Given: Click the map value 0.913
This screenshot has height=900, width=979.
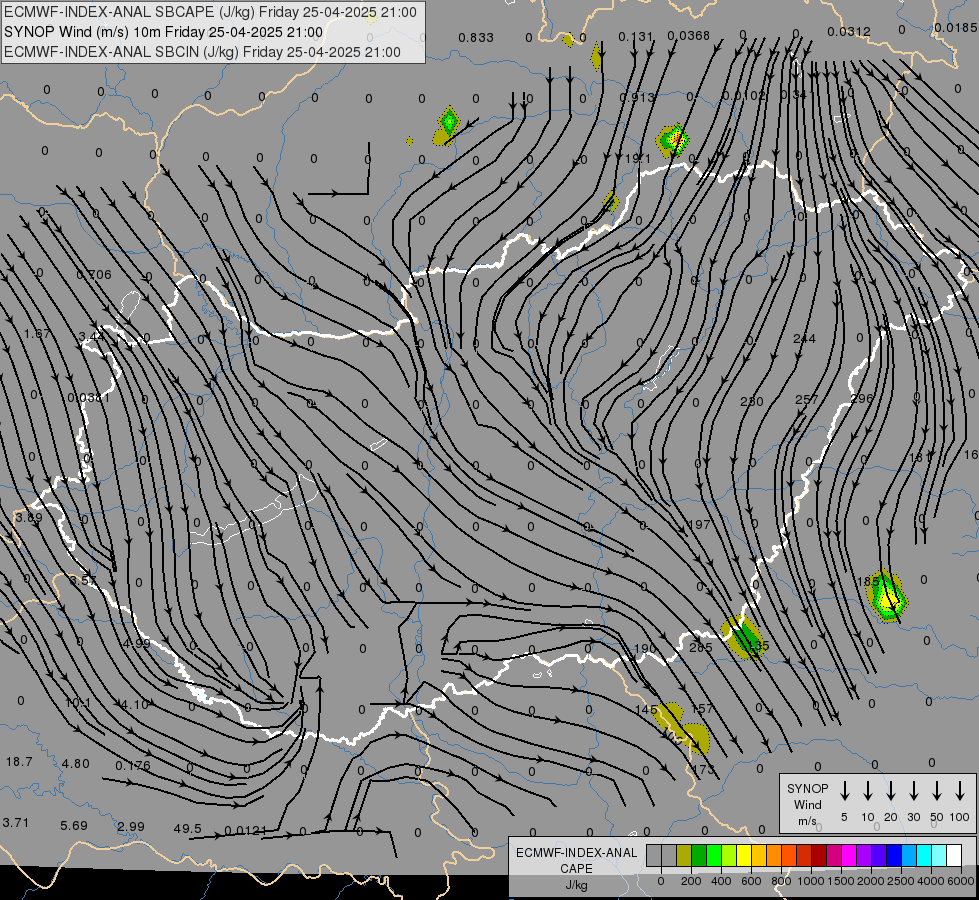Looking at the screenshot, I should click(x=637, y=97).
